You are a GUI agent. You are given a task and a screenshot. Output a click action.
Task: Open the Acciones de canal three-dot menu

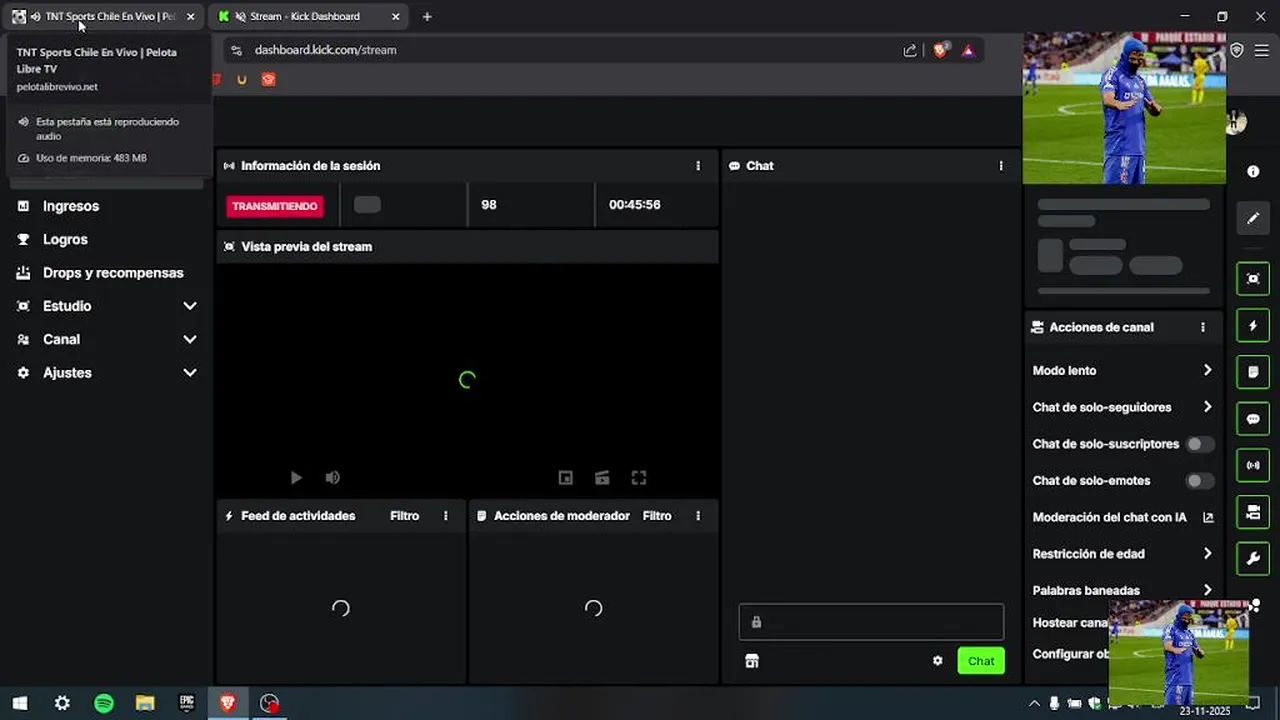[x=1203, y=327]
